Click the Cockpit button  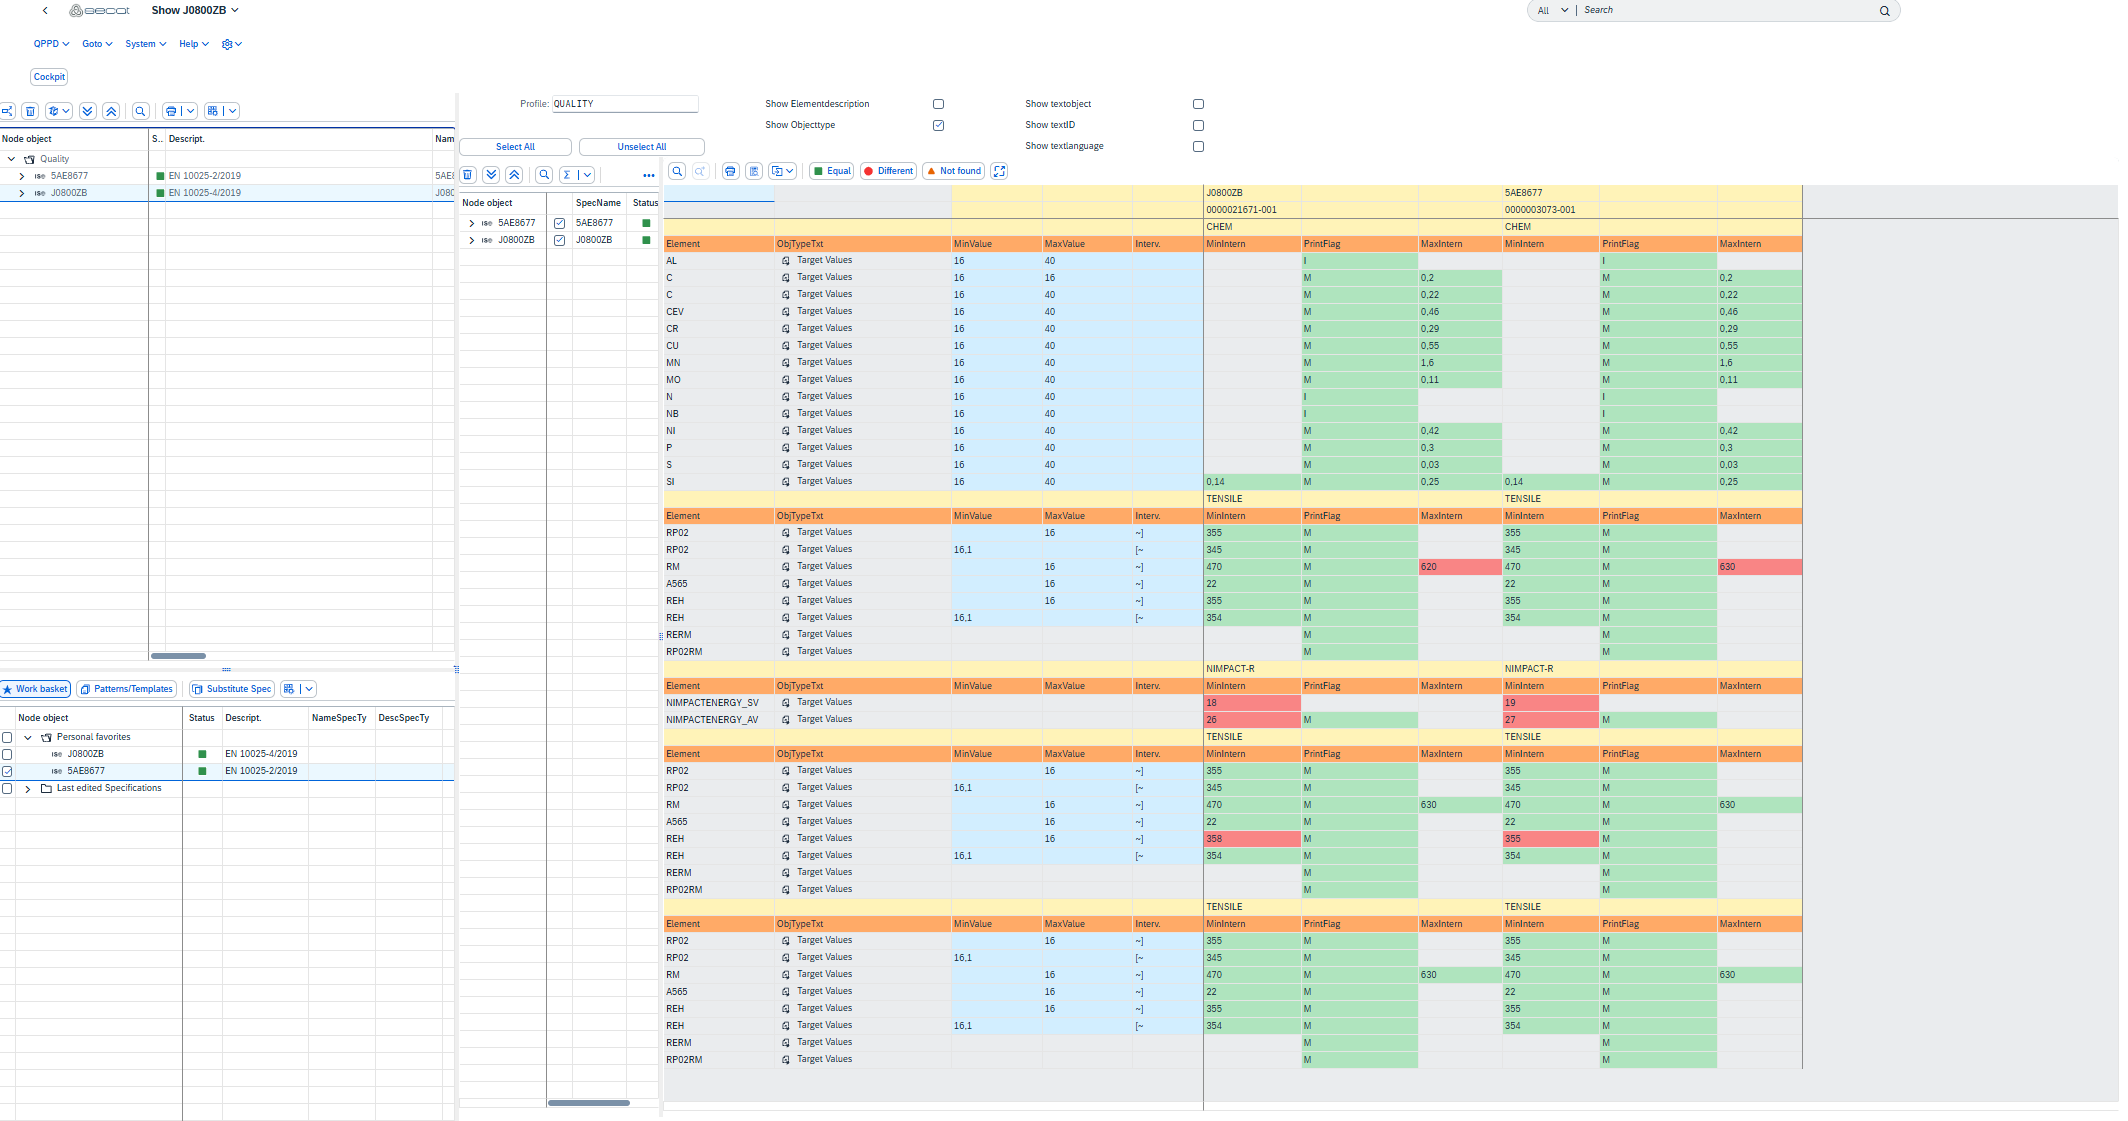[x=49, y=77]
